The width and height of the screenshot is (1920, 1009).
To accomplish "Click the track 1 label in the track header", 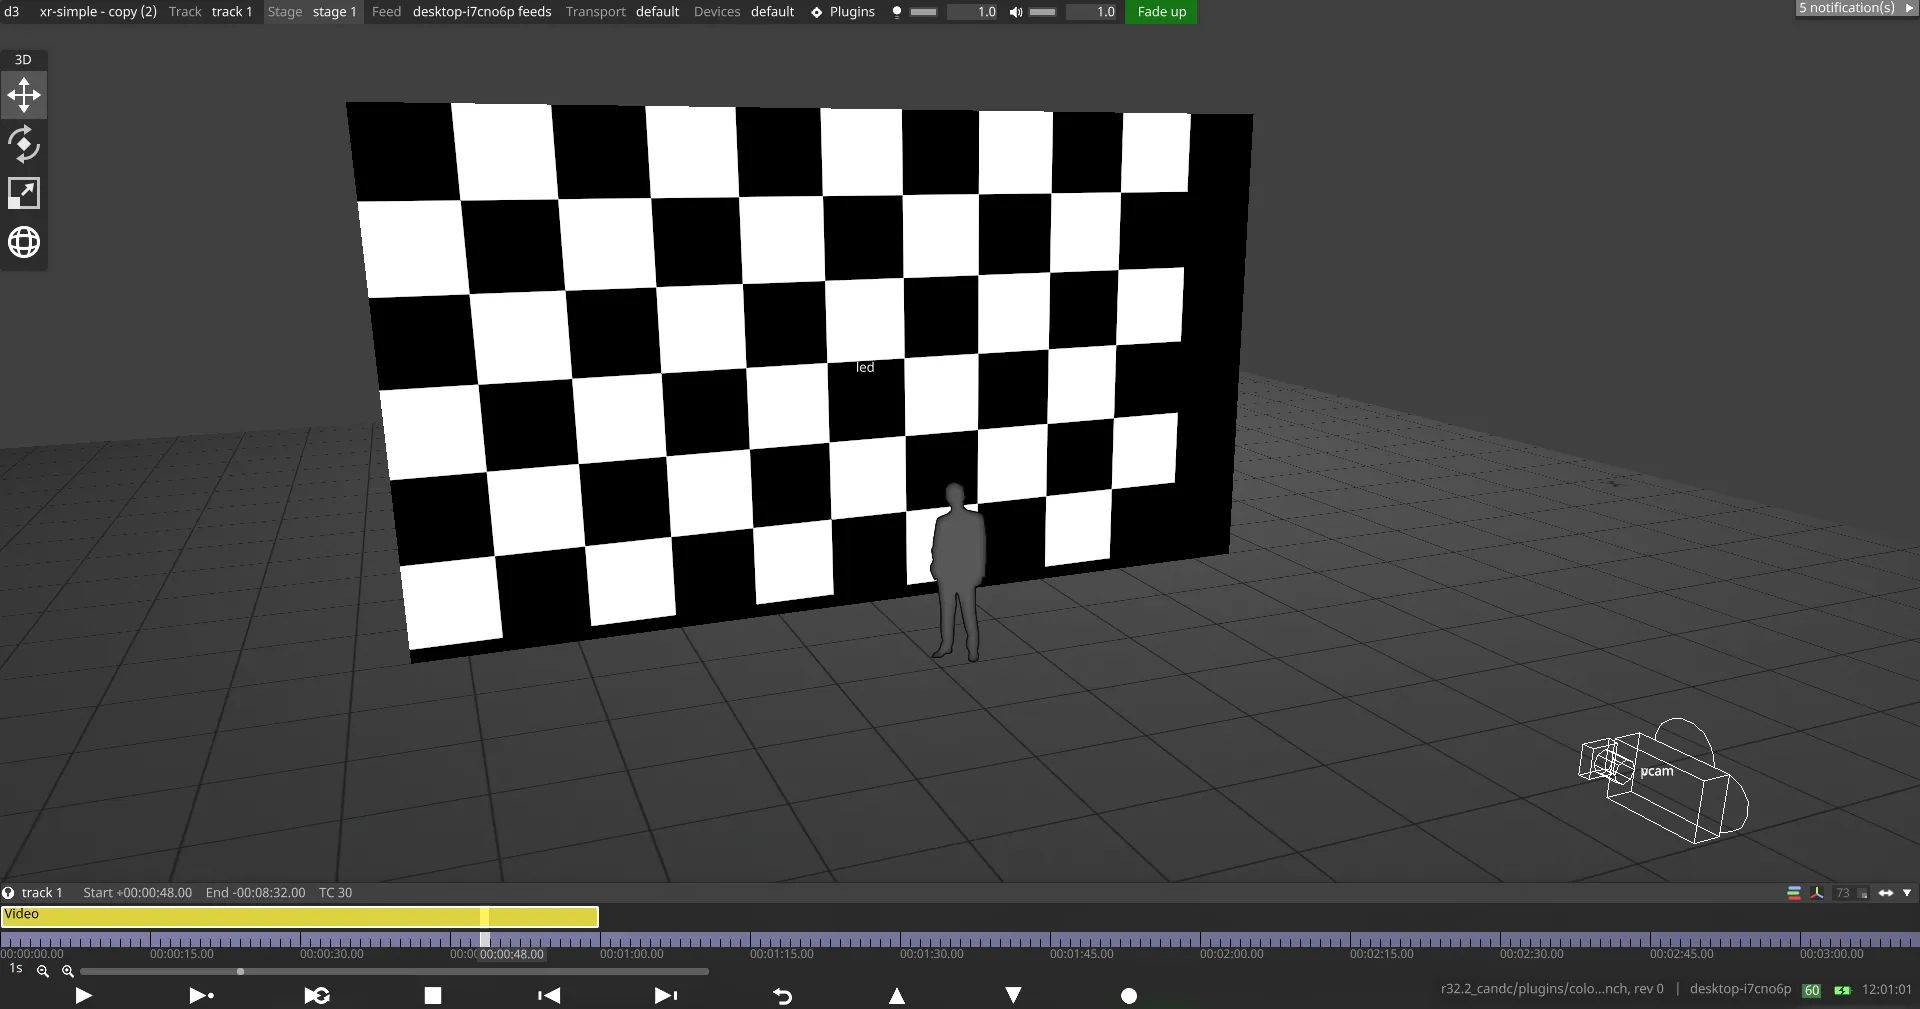I will 44,892.
